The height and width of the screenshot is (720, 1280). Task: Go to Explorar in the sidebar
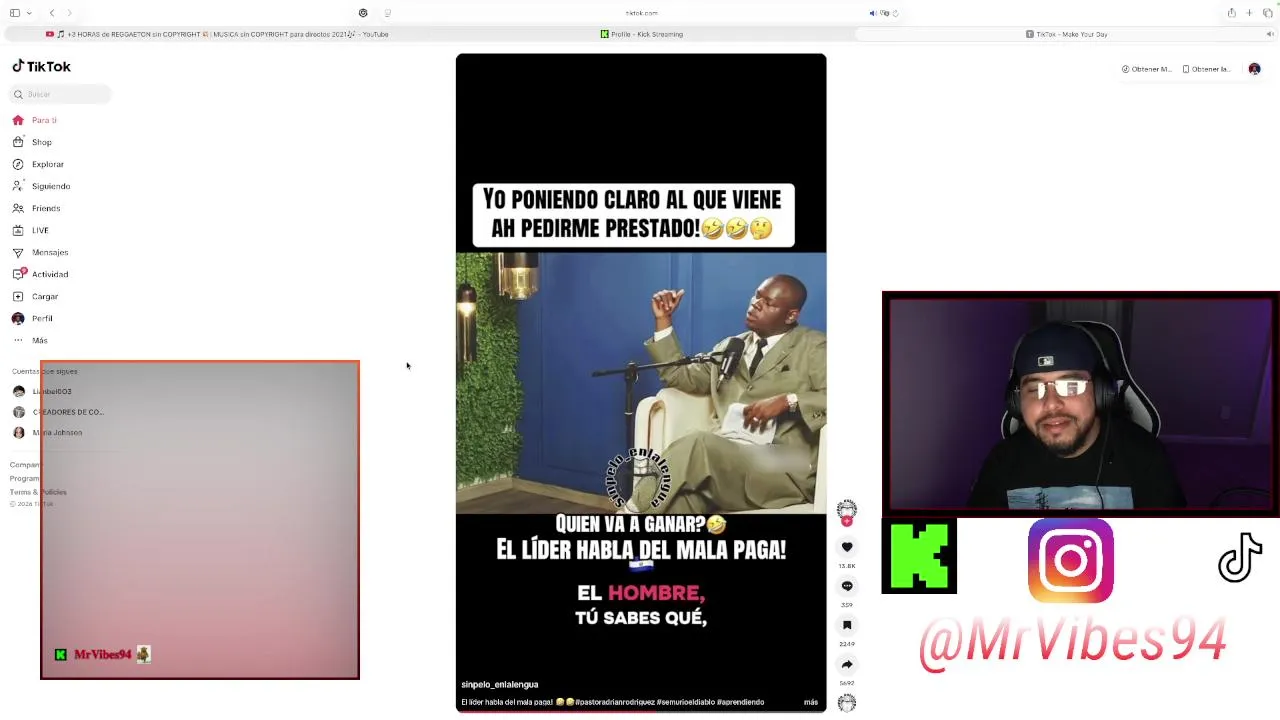[38, 164]
